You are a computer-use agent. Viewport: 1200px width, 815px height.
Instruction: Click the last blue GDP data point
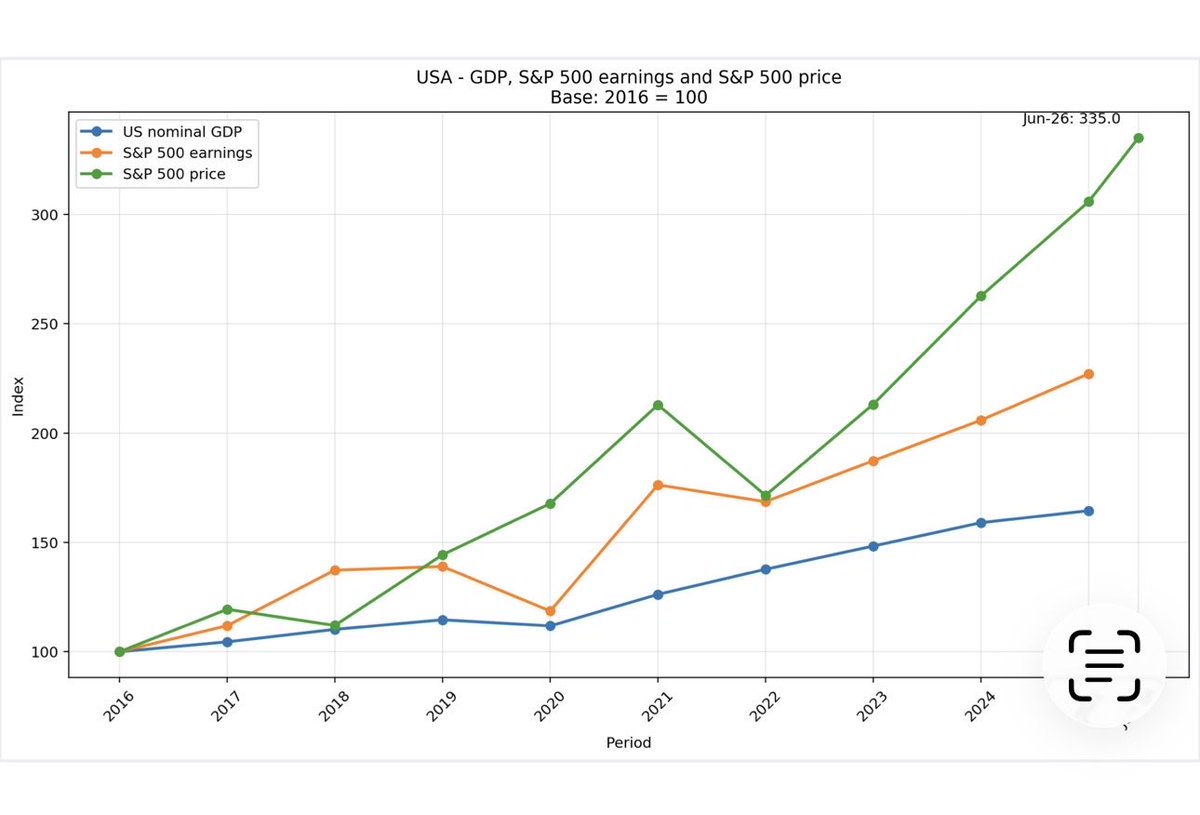1088,511
